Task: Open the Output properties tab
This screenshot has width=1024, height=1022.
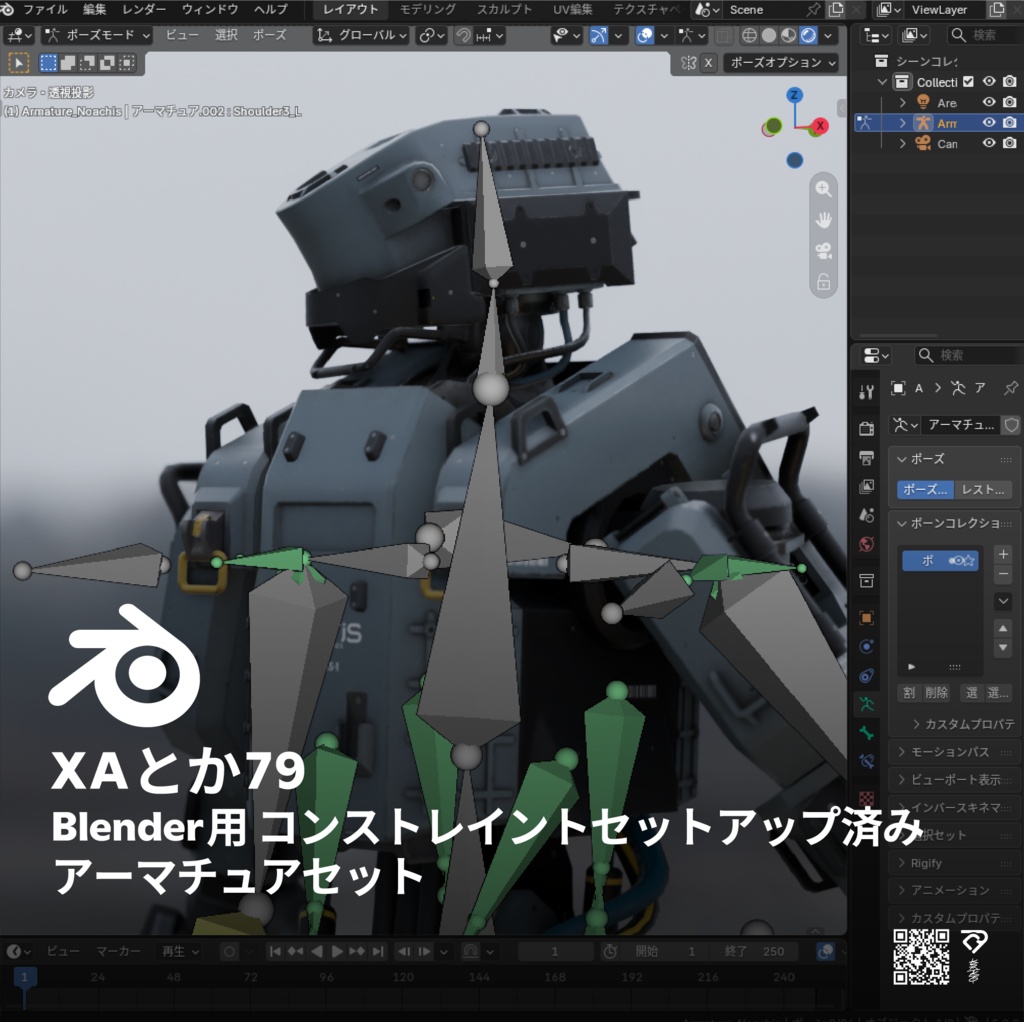Action: pos(867,457)
